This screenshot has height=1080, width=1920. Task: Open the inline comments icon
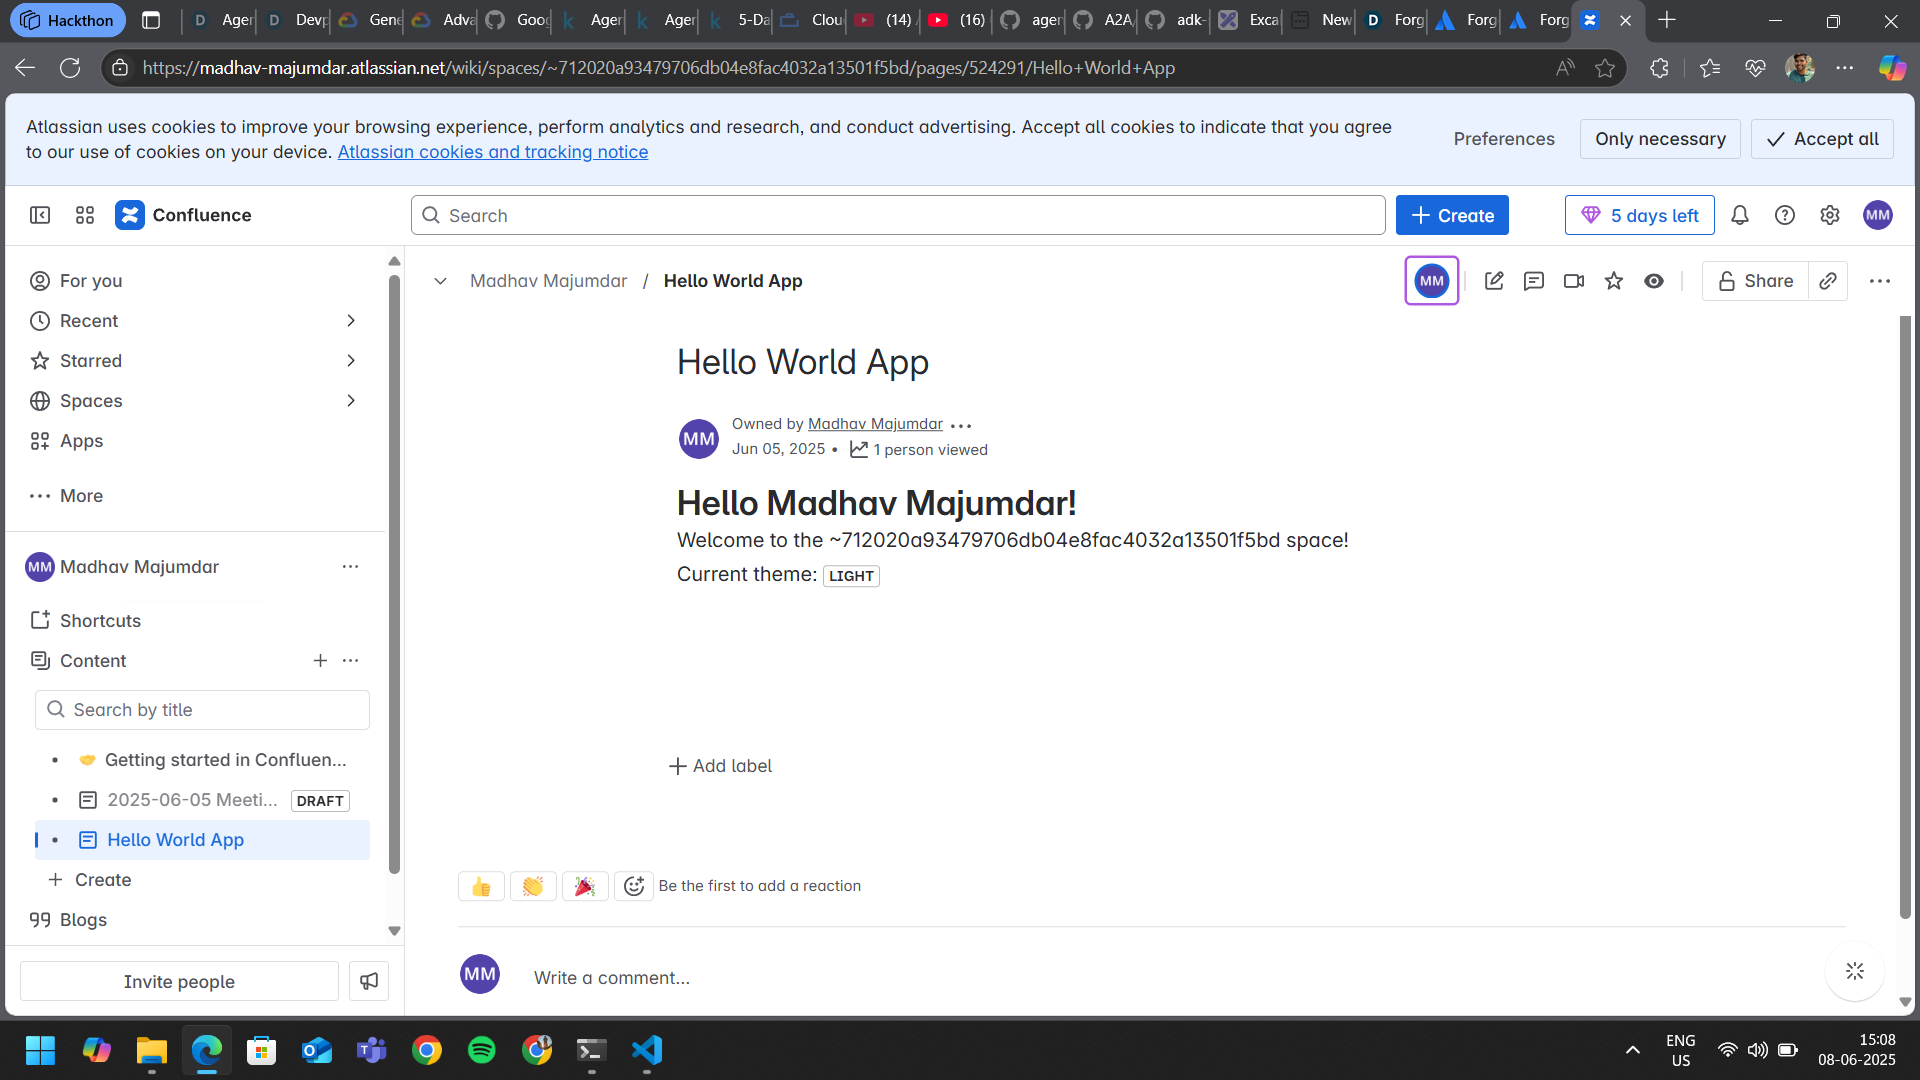pos(1534,281)
